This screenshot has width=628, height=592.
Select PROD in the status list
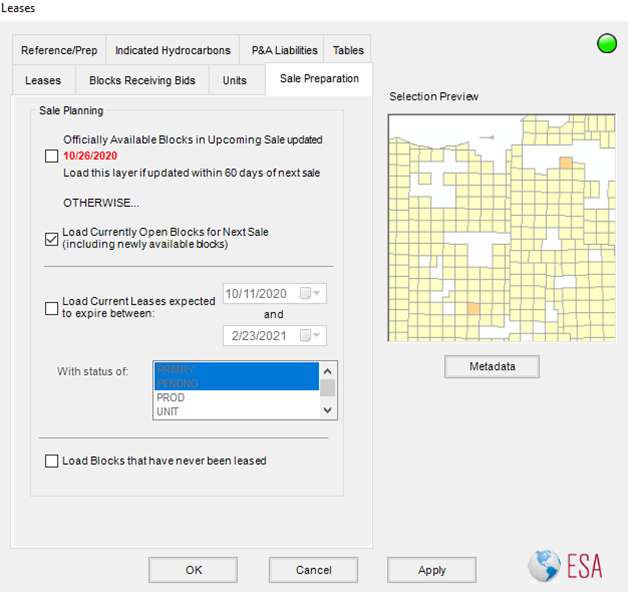pyautogui.click(x=170, y=398)
